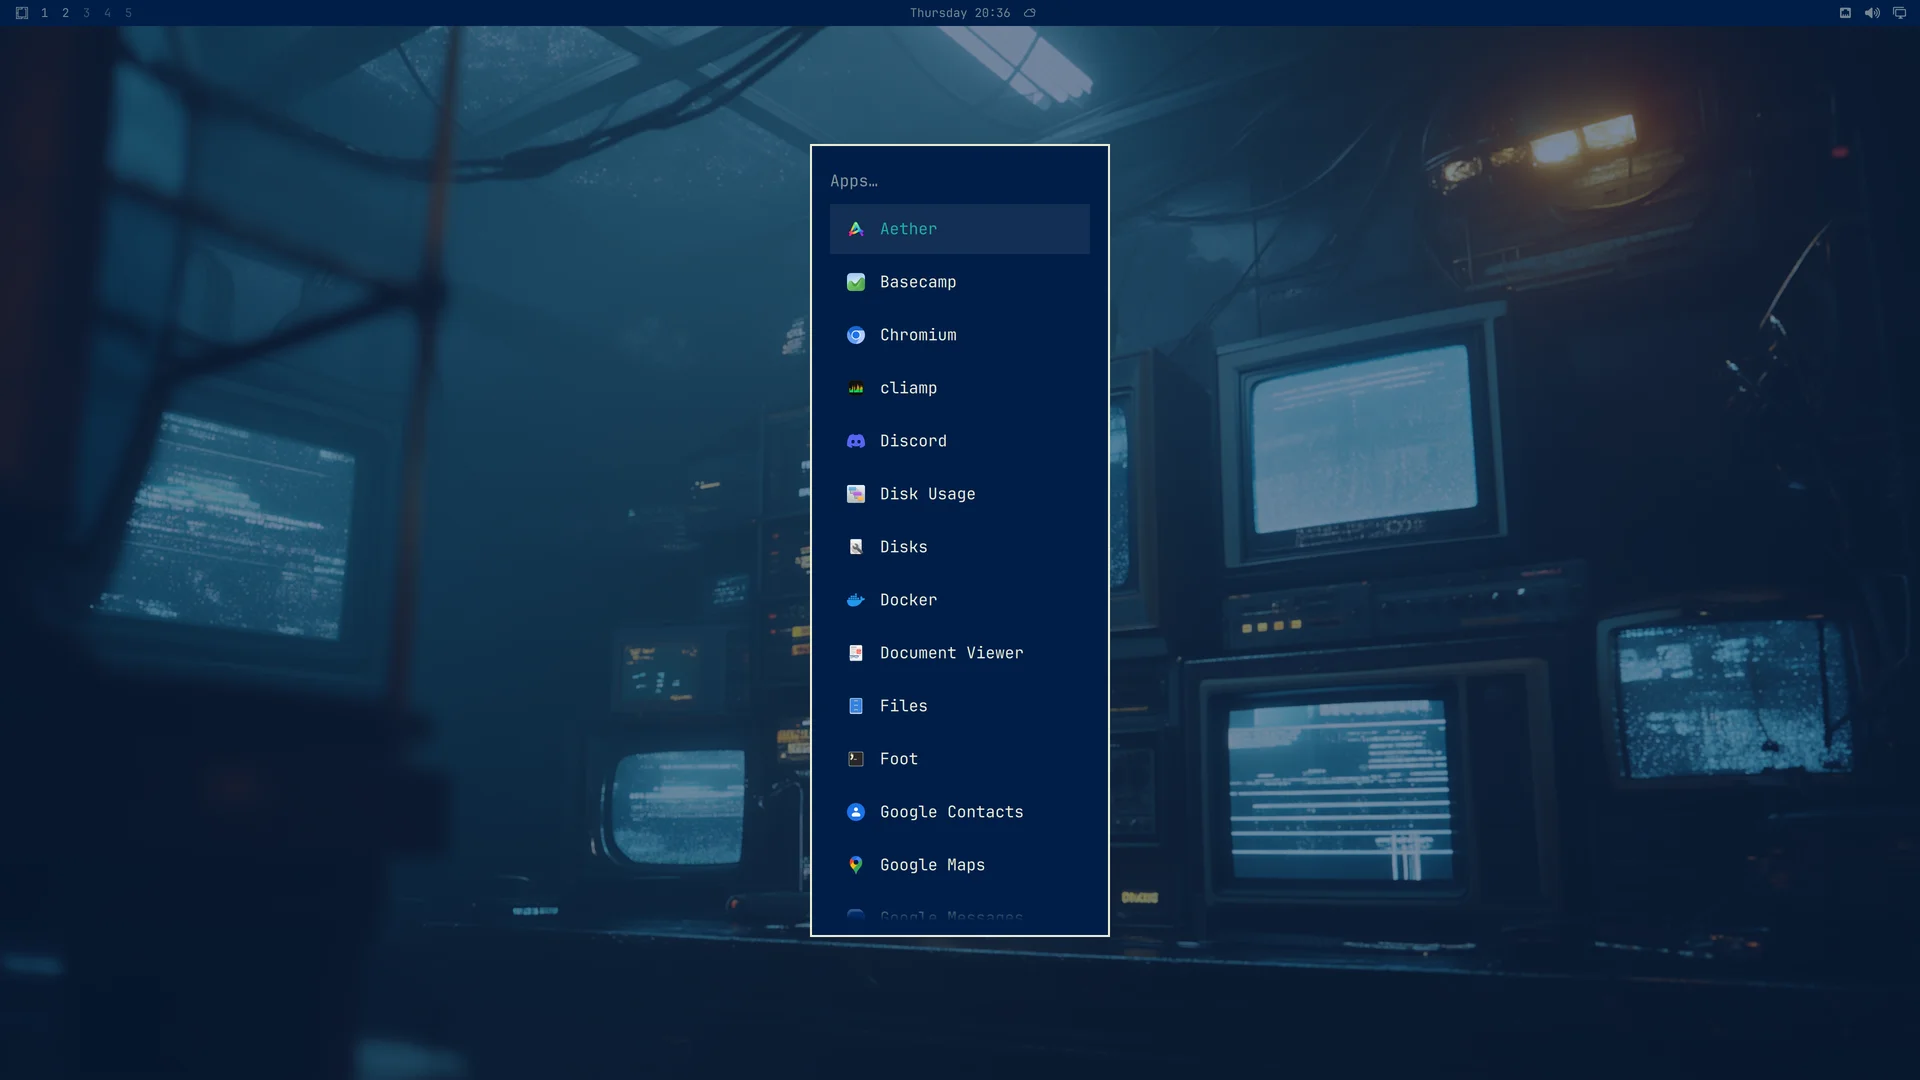Open the volume icon in top bar
The width and height of the screenshot is (1920, 1080).
point(1872,13)
